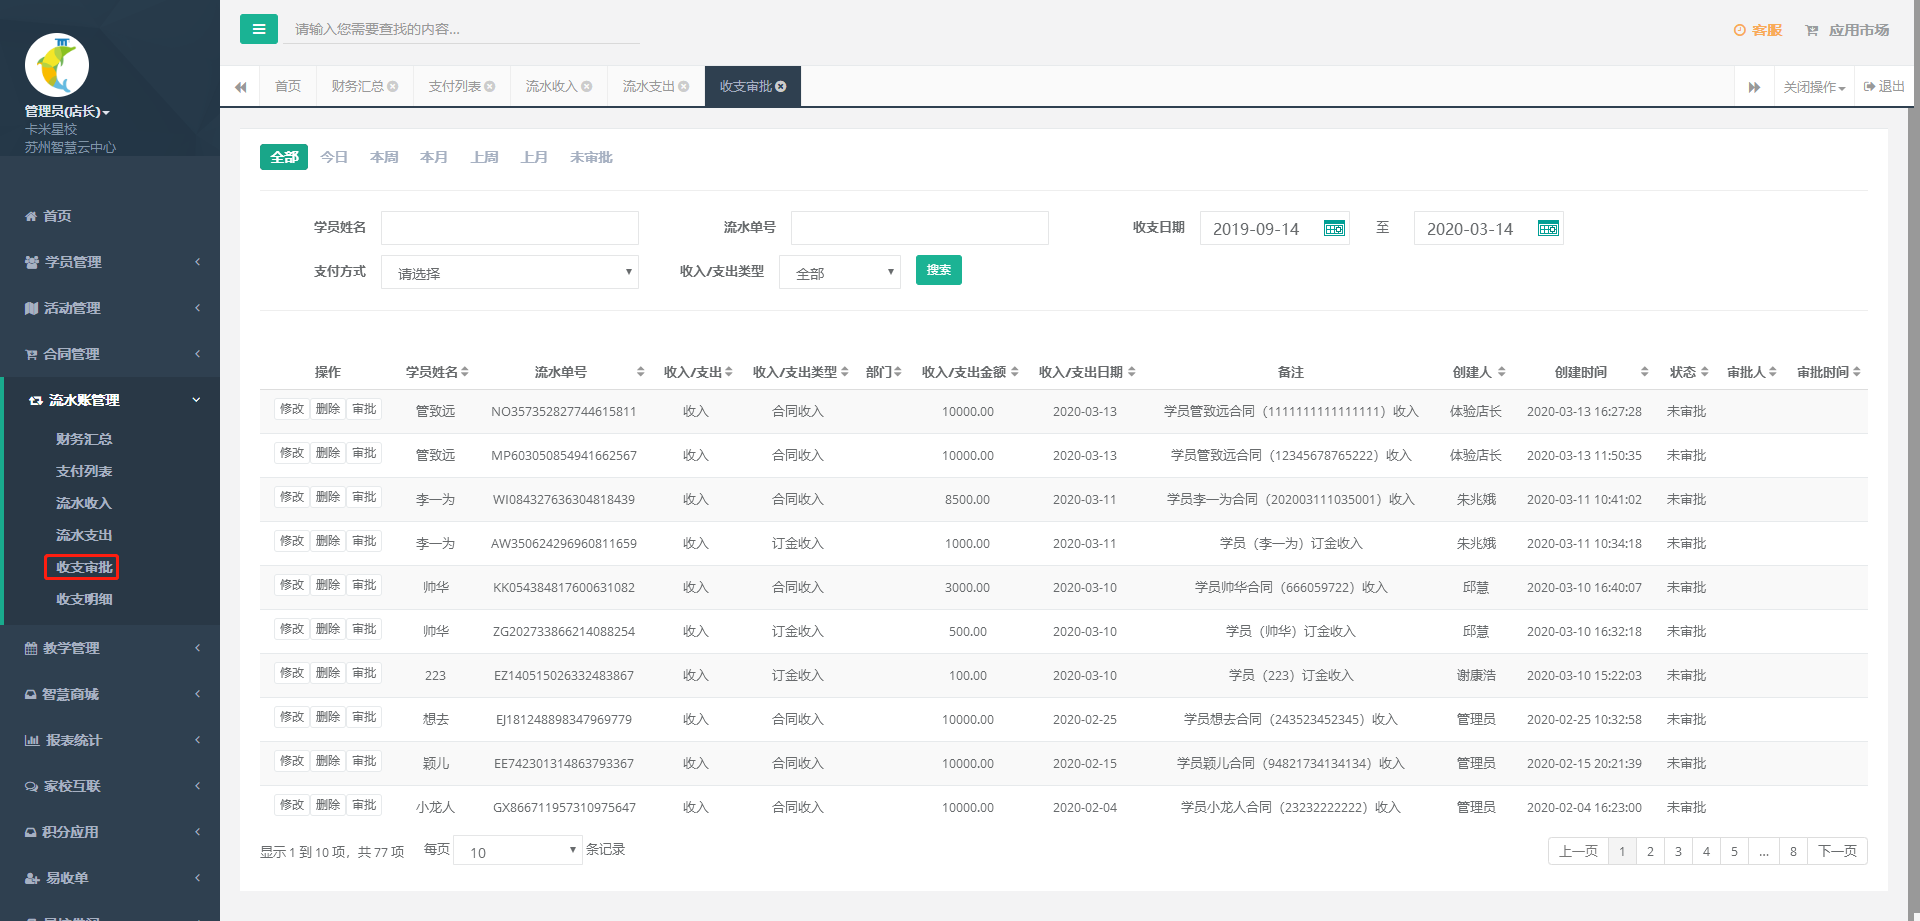Expand the 学员管理 sidebar menu

pos(110,262)
